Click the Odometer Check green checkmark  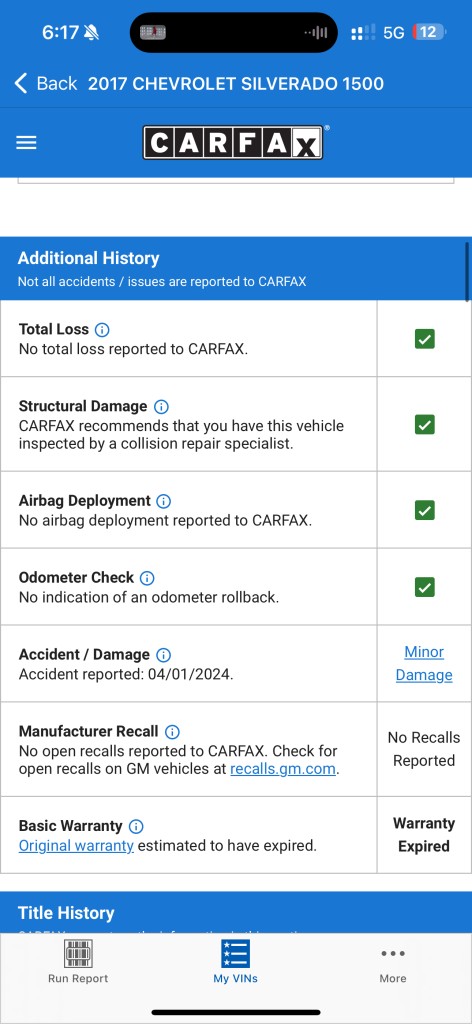[x=424, y=587]
